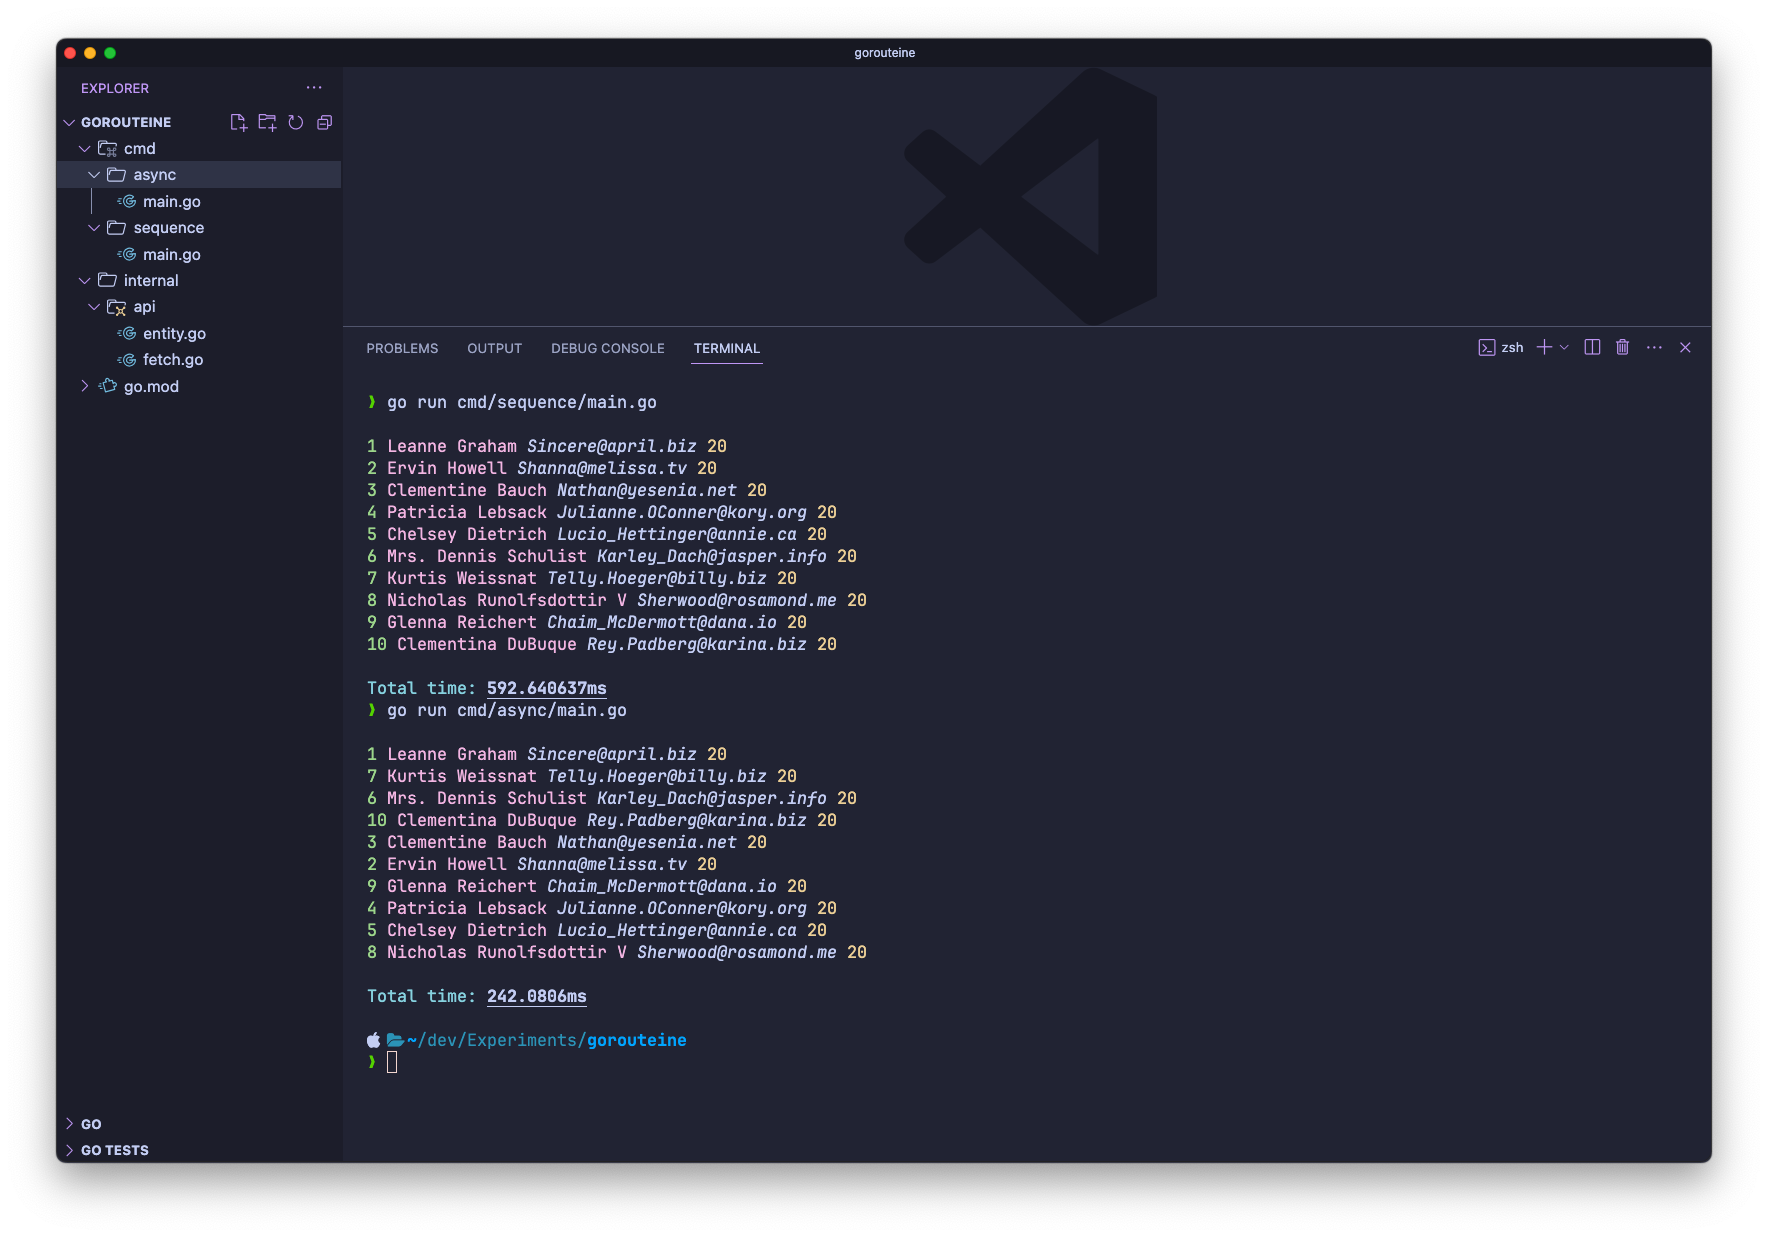The height and width of the screenshot is (1237, 1768).
Task: Click the 'go run cmd/sequence/main.go' command line
Action: (x=521, y=402)
